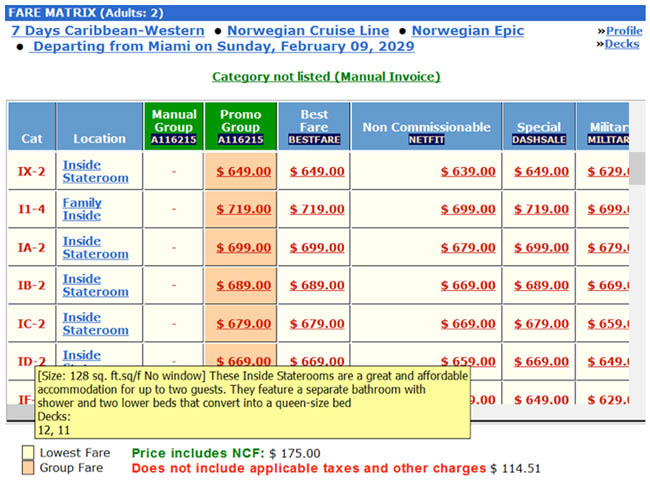Select IC-2 Military fare $659
650x491 pixels.
(608, 323)
